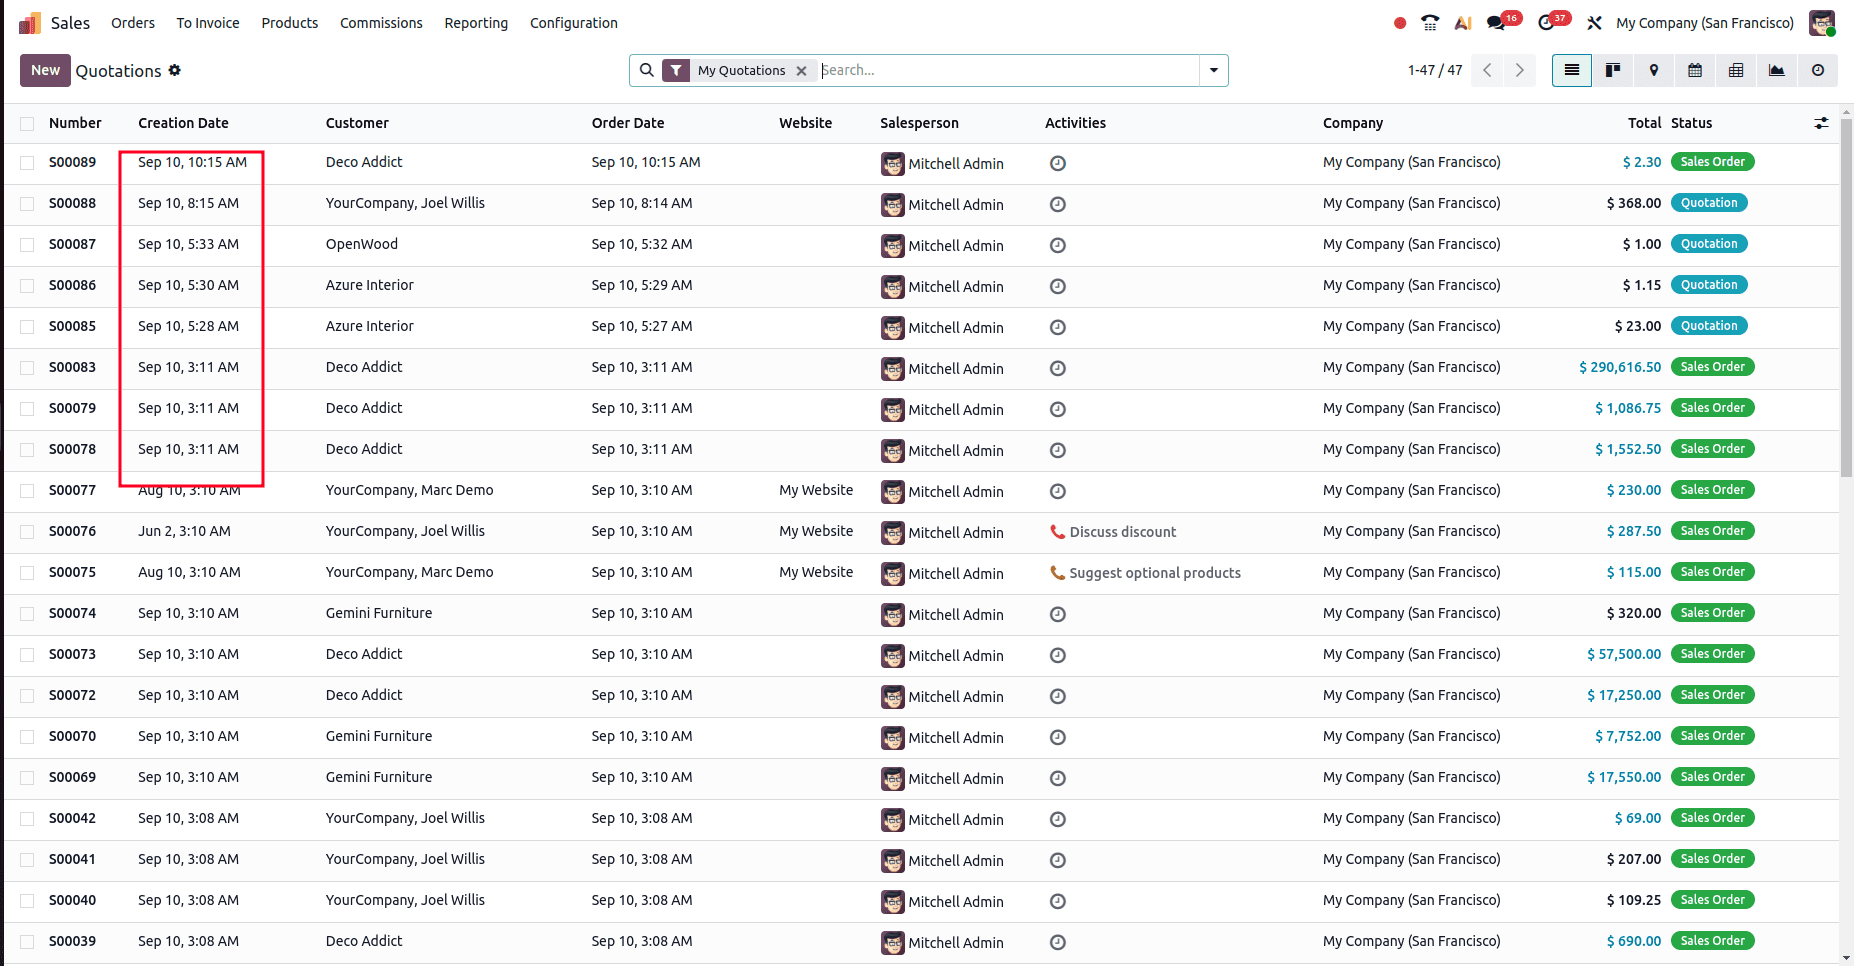Viewport: 1854px width, 966px height.
Task: Open the Quotations gear actions menu
Action: pos(175,70)
